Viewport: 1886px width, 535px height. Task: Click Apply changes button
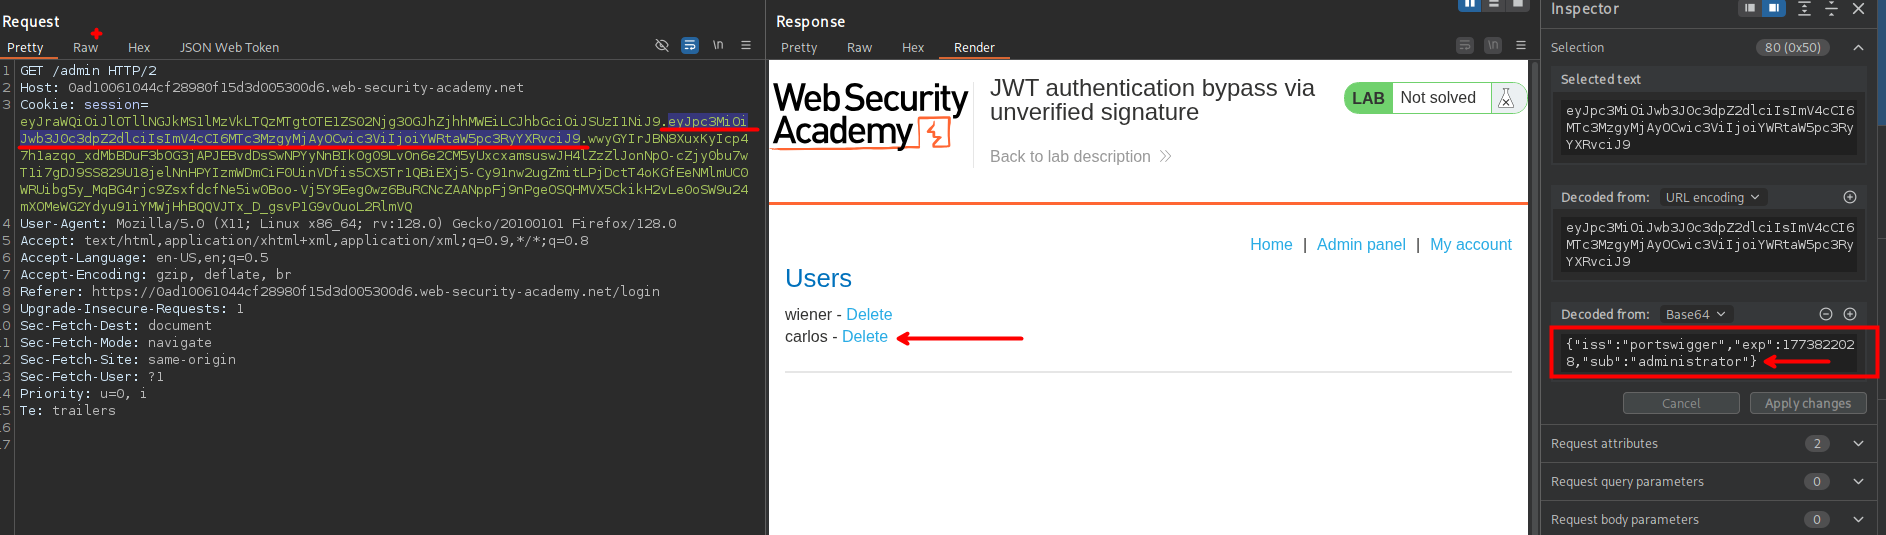tap(1807, 403)
